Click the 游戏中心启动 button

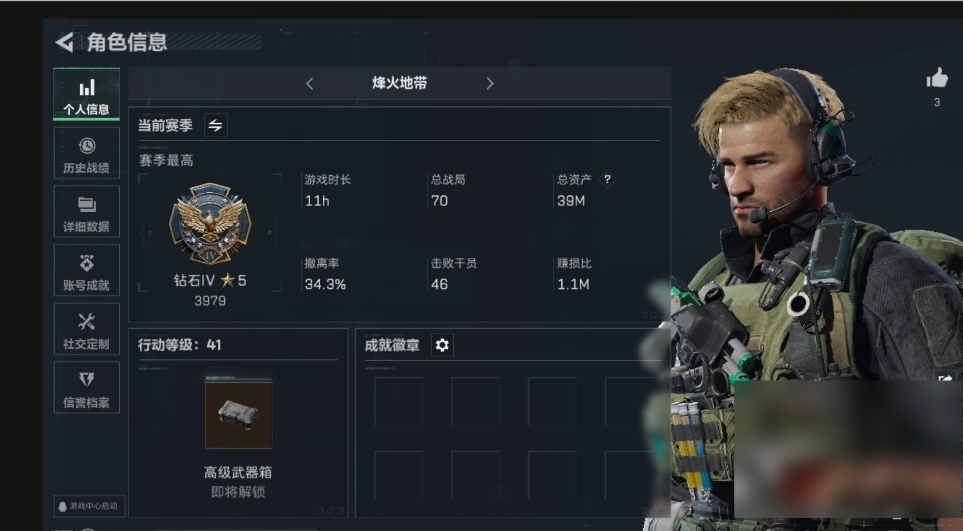coord(89,506)
